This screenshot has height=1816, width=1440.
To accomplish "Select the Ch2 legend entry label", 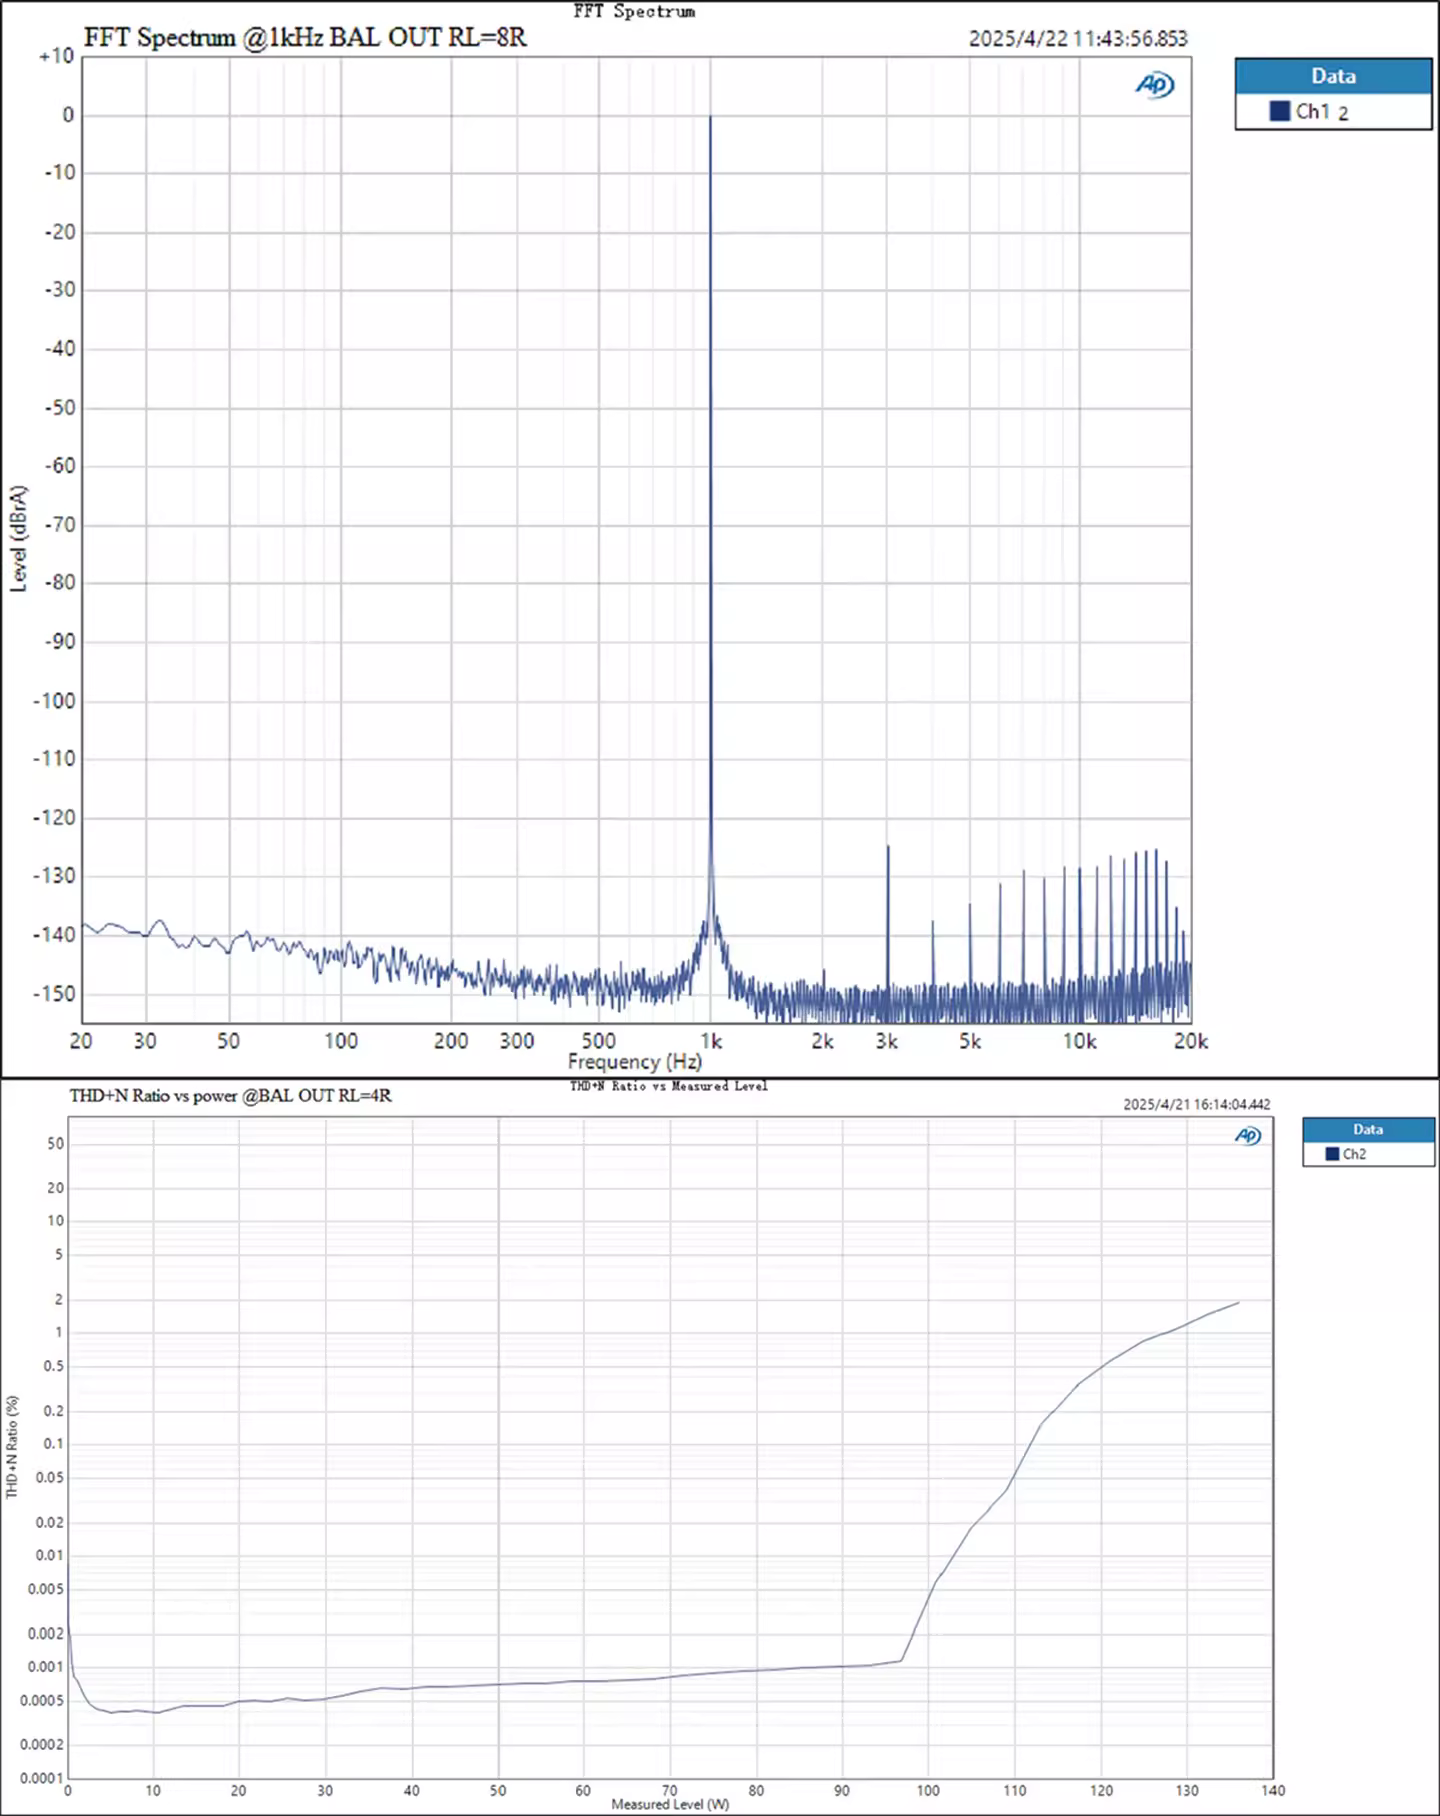I will (x=1355, y=1154).
